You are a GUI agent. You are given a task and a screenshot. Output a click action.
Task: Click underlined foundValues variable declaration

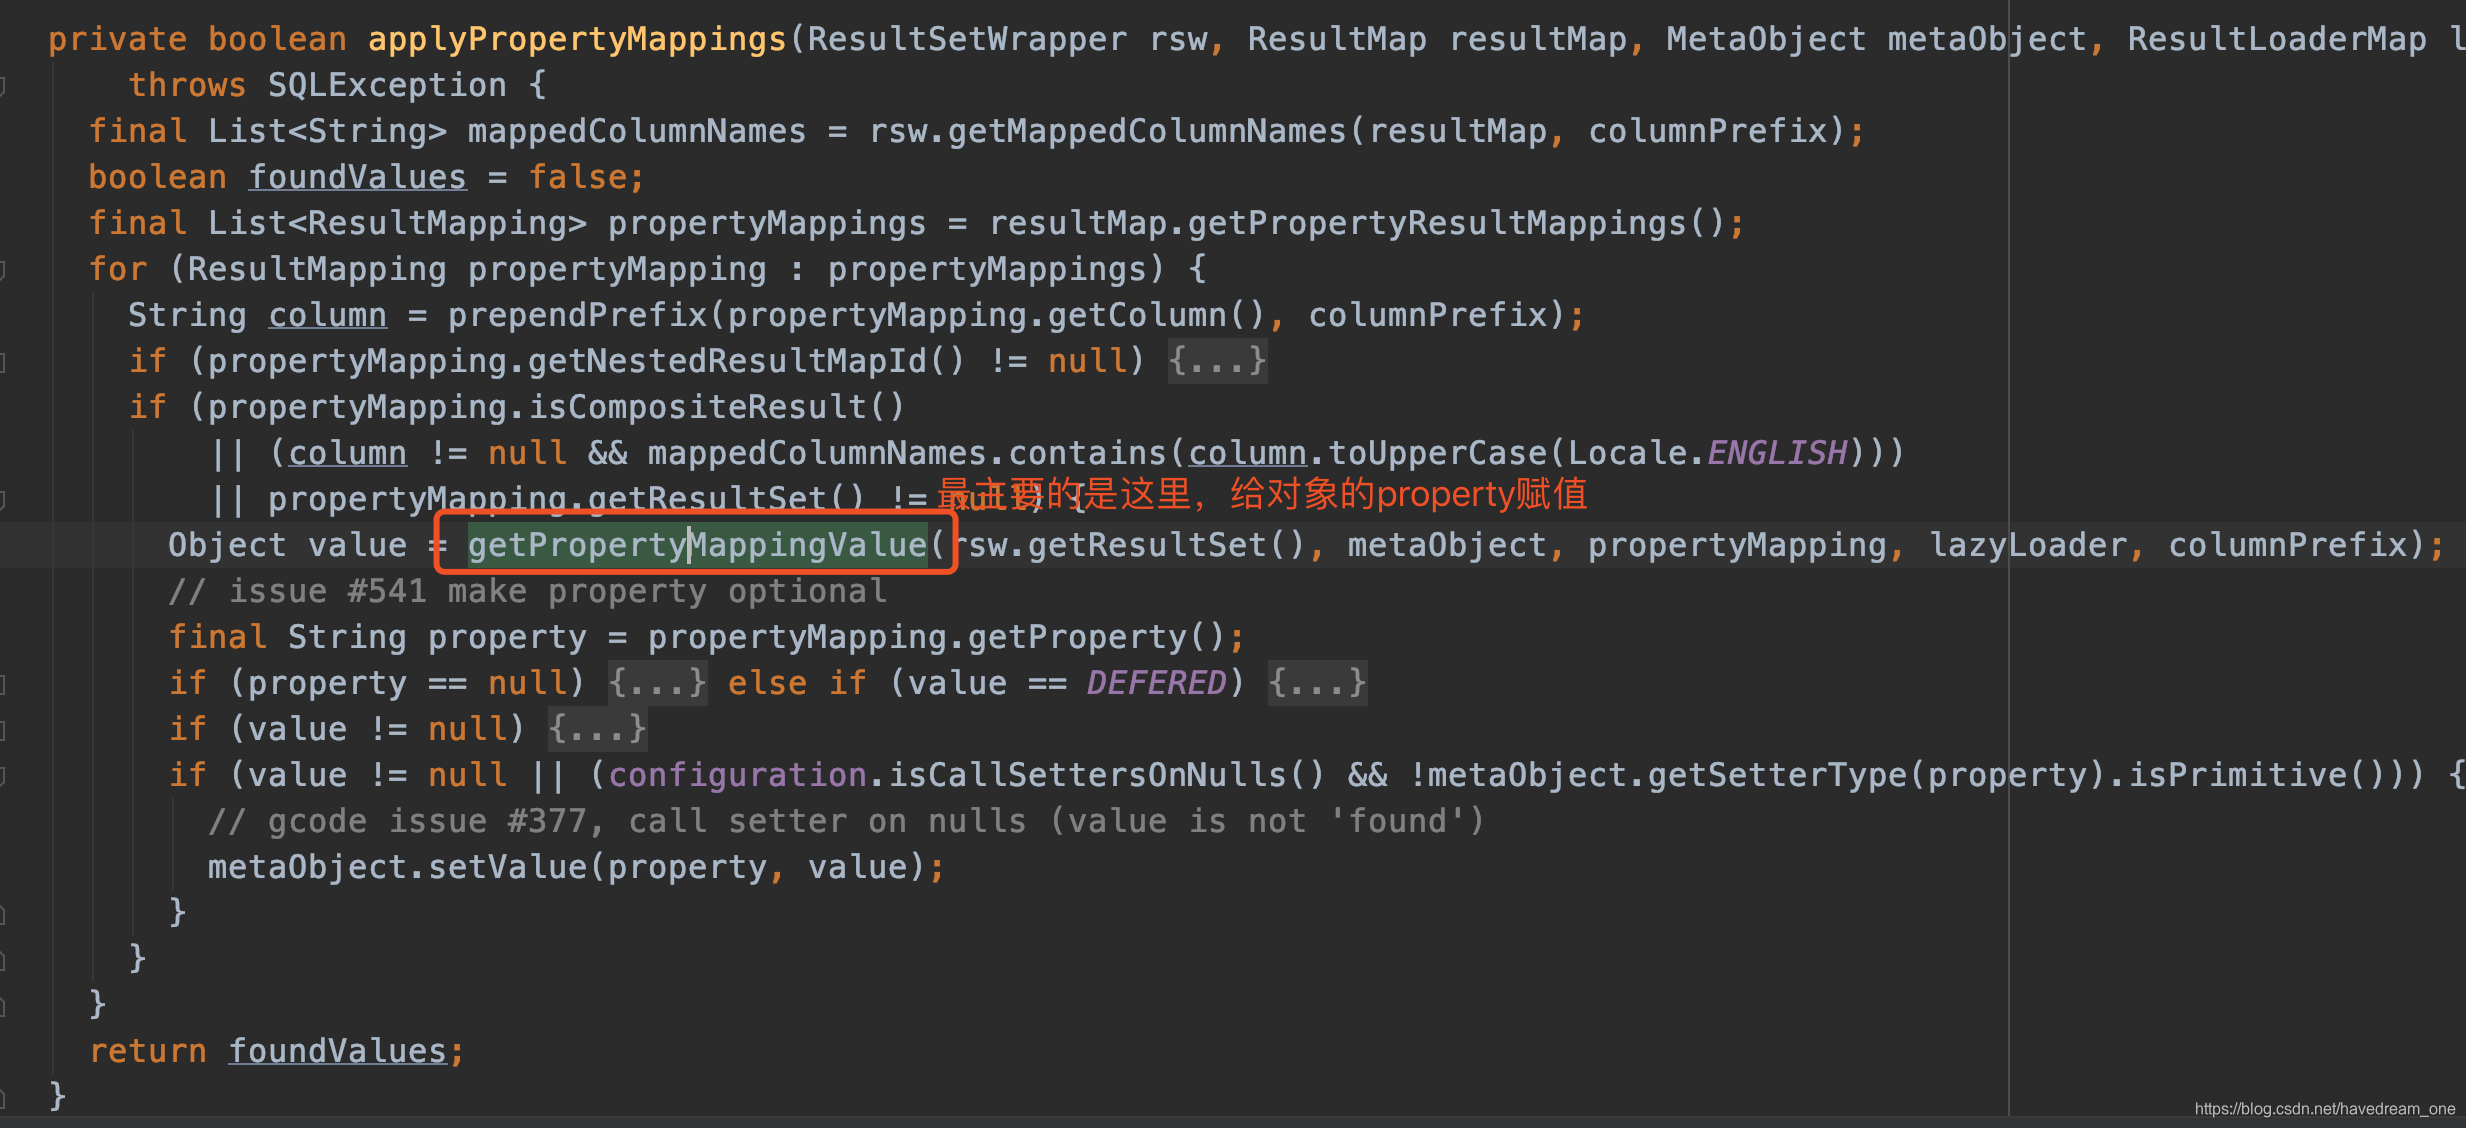click(x=357, y=177)
